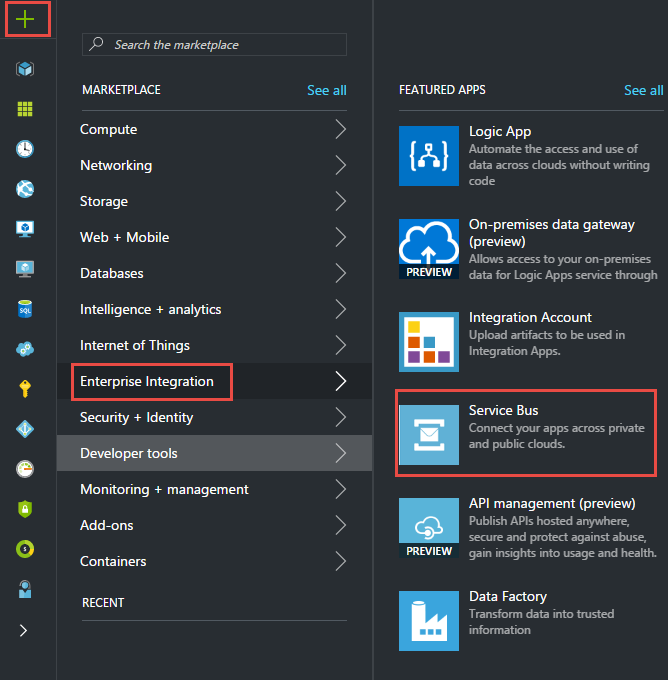Open Enterprise Integration category label
The height and width of the screenshot is (680, 668).
tap(147, 381)
